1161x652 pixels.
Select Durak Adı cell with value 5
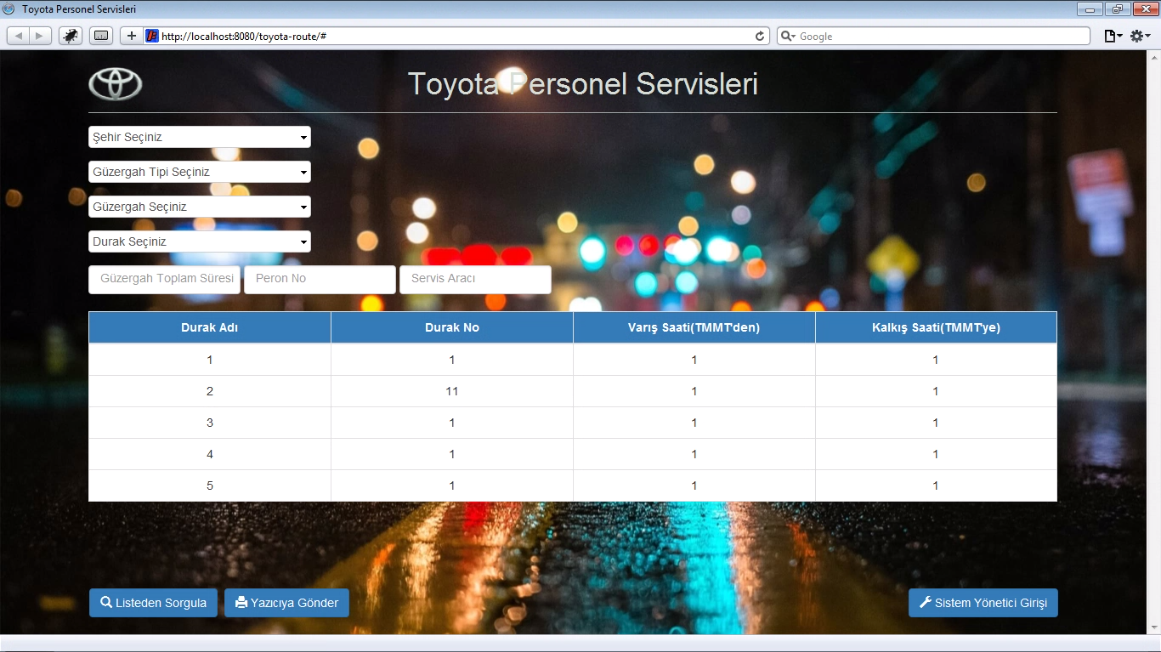pos(210,485)
